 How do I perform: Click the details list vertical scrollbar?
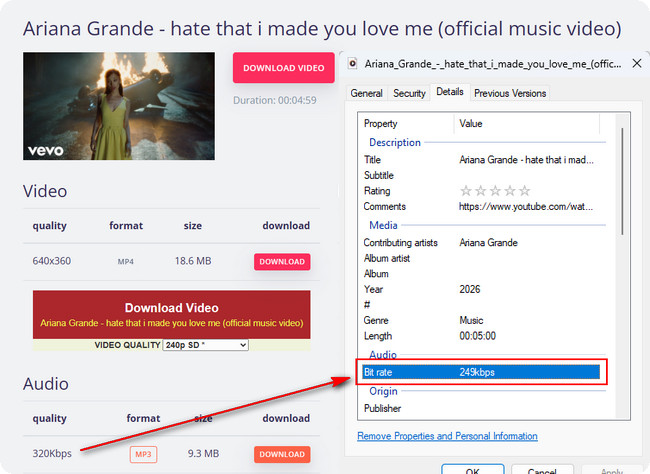(x=622, y=181)
